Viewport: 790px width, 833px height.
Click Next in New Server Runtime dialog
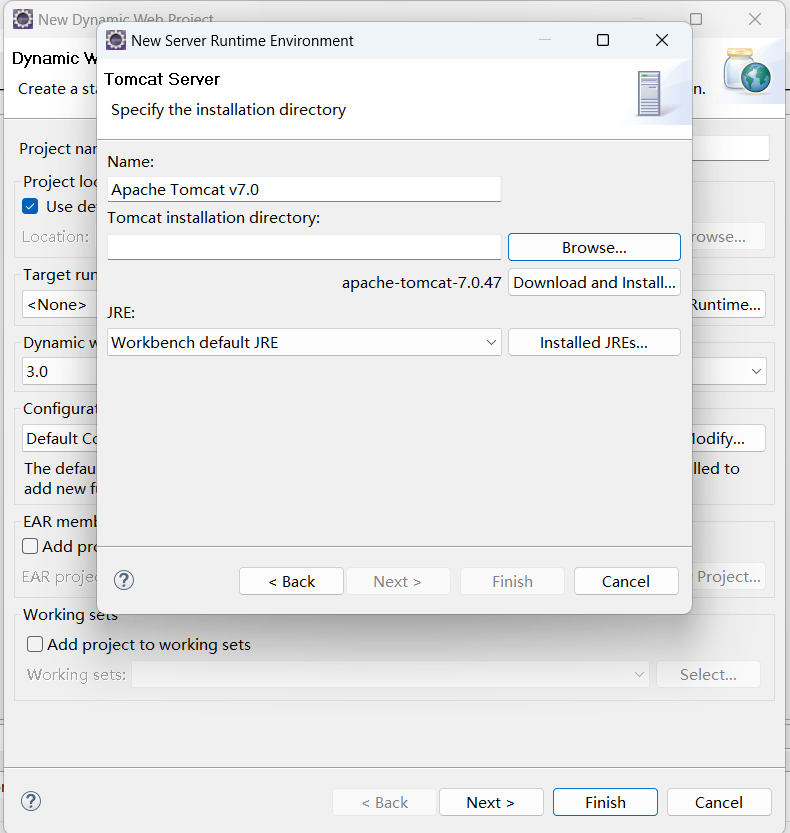click(397, 581)
